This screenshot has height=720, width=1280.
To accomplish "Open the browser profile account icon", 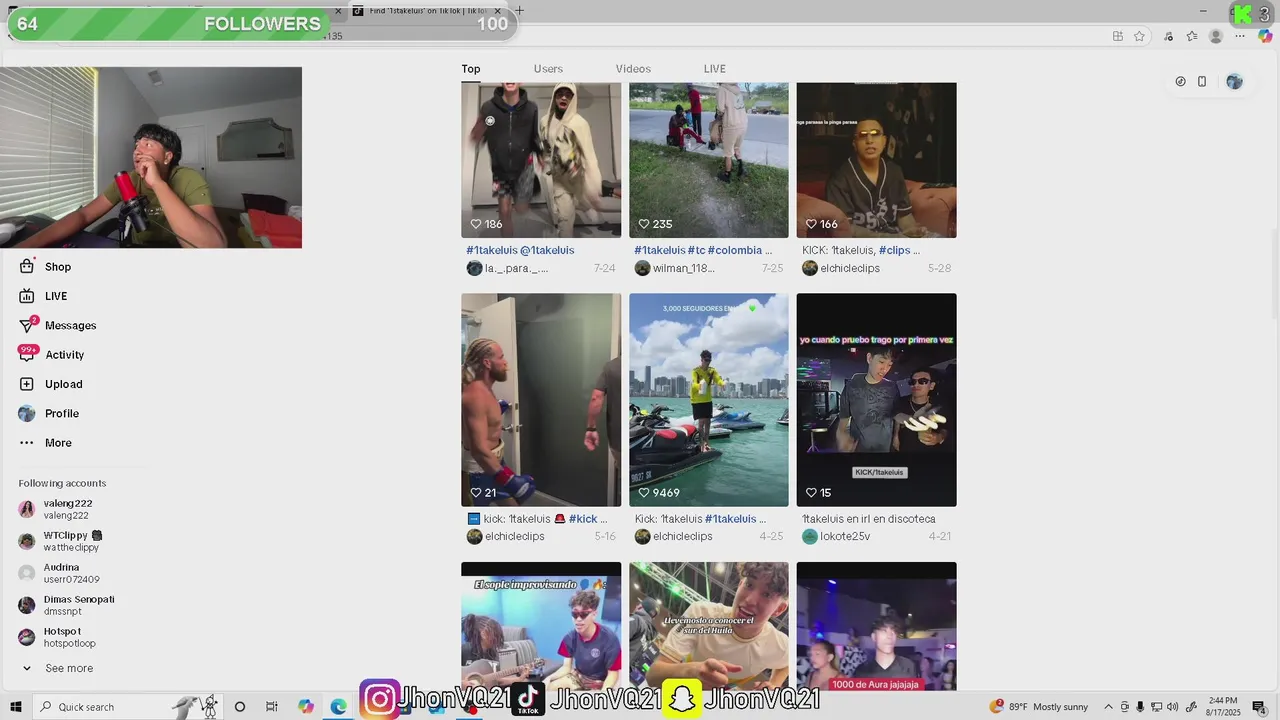I will point(1216,36).
